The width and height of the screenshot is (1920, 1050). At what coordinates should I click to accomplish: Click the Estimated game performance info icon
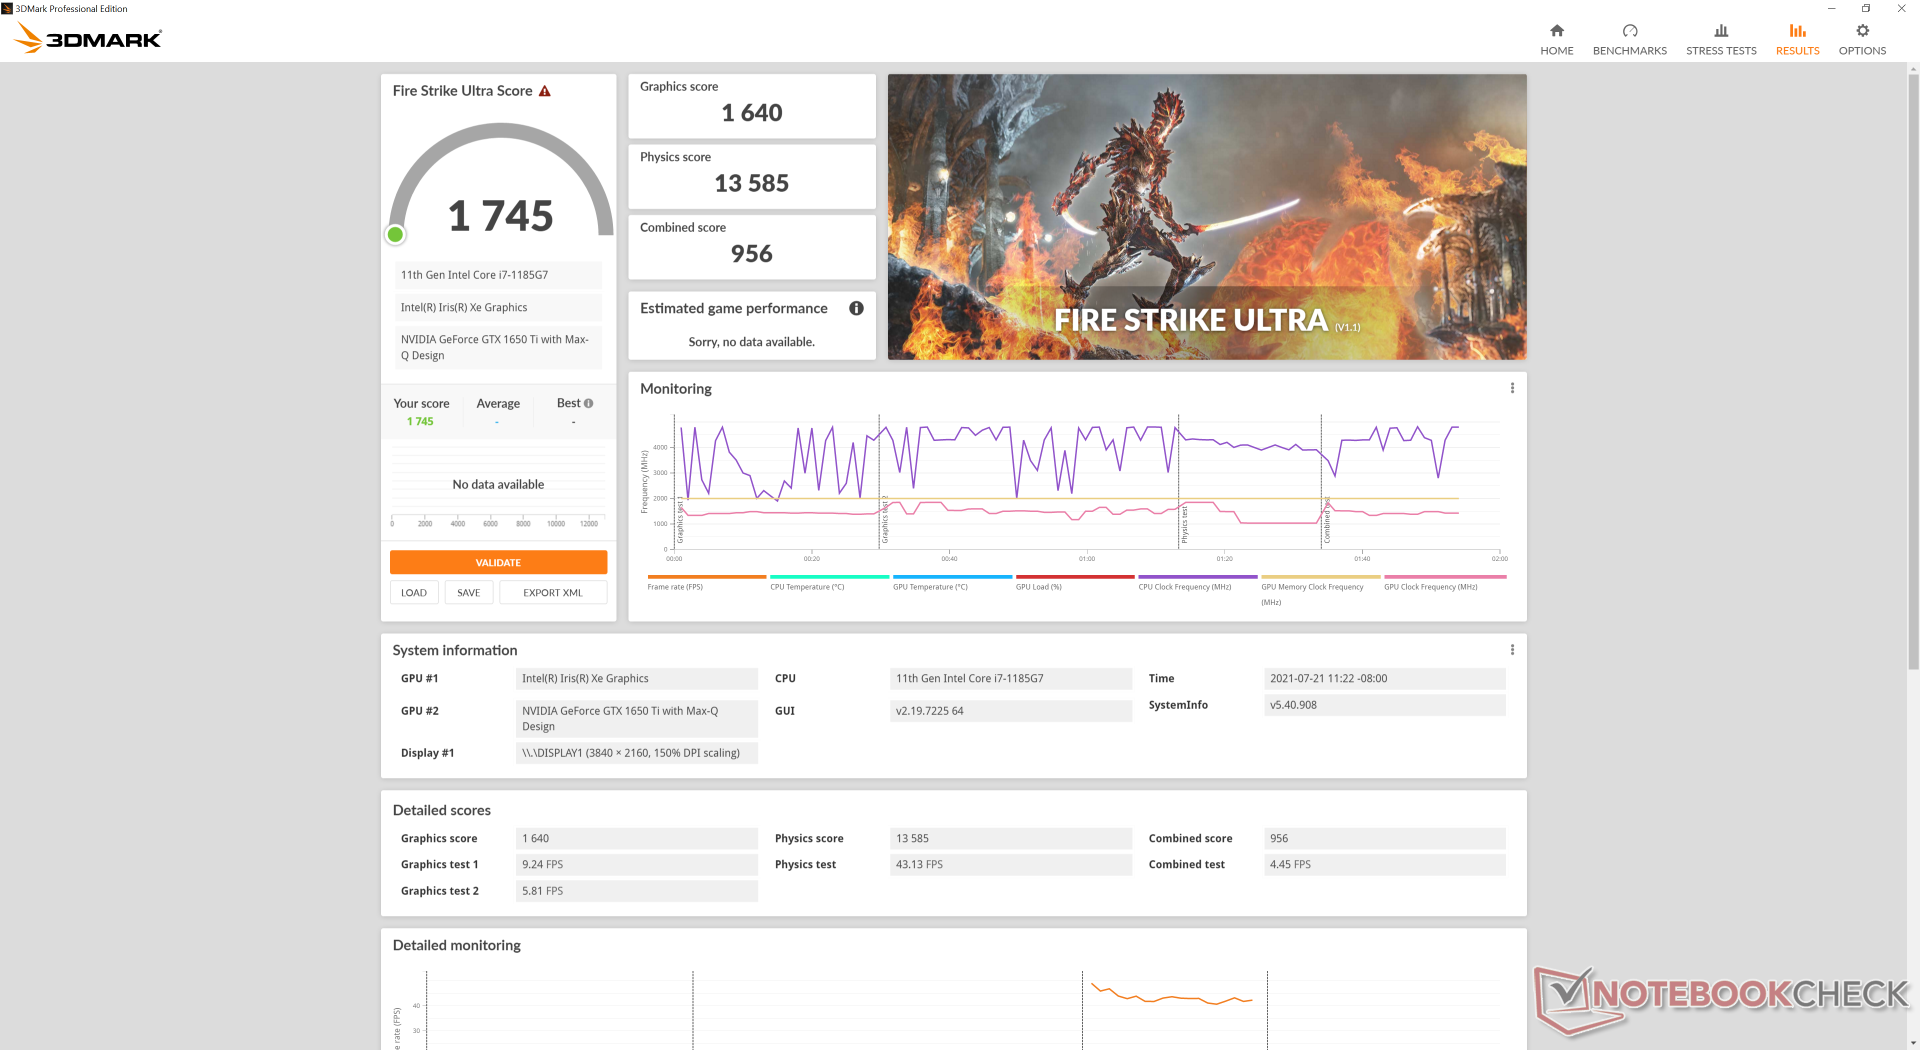[x=856, y=308]
